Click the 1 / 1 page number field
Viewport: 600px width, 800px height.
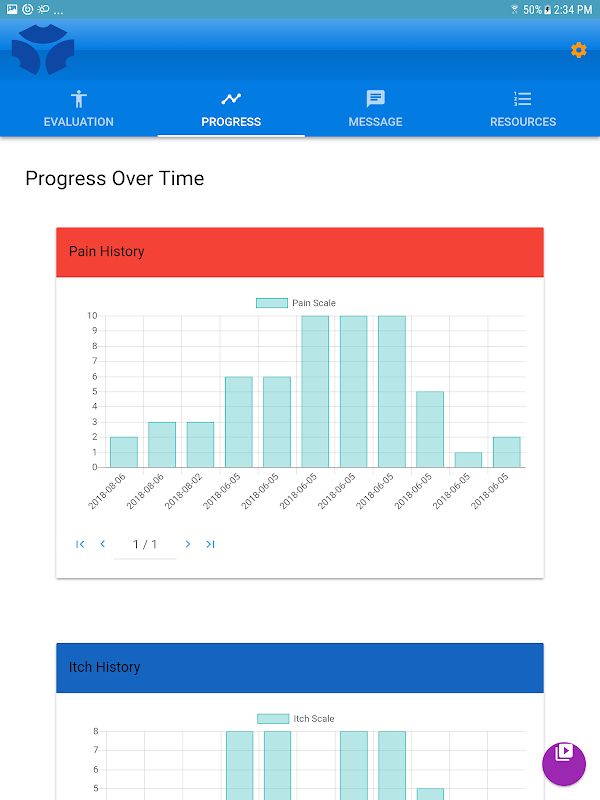coord(145,544)
